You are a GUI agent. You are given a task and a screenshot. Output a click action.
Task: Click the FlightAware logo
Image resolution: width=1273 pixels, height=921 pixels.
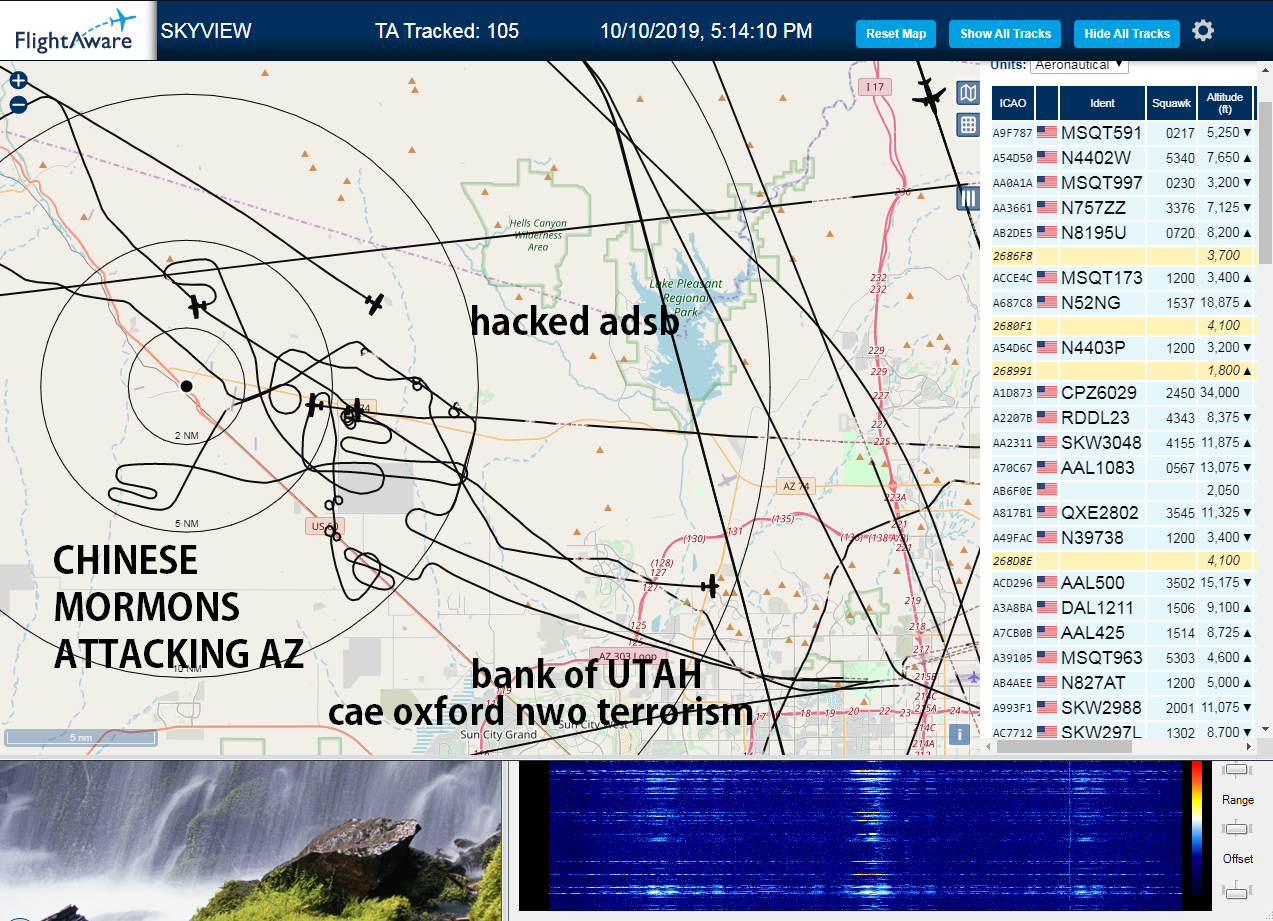pos(76,31)
